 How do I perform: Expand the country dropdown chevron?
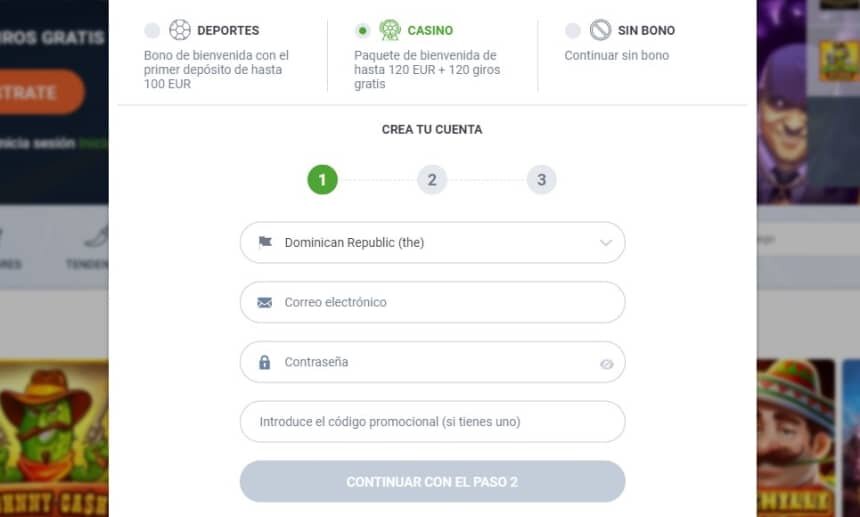tap(606, 242)
